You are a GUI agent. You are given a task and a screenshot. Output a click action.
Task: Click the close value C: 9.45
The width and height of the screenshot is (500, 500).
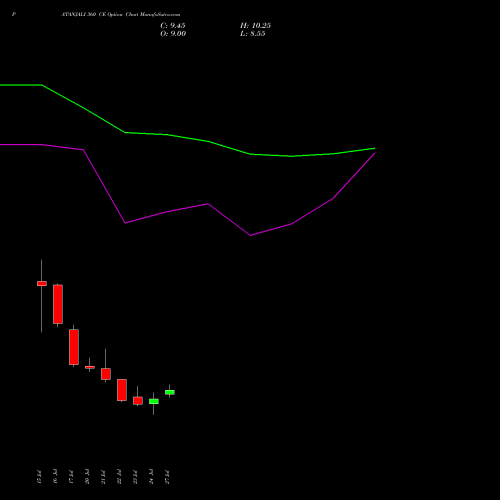click(173, 26)
